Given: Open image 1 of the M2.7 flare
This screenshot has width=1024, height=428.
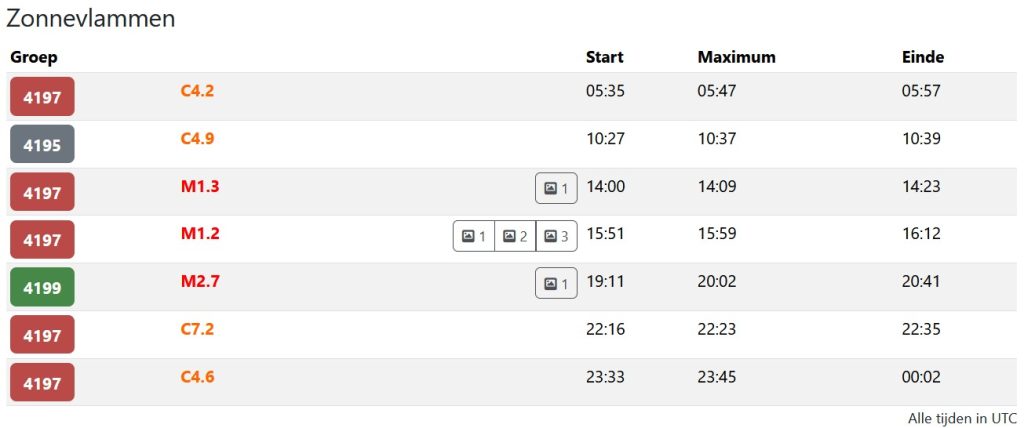Looking at the screenshot, I should pyautogui.click(x=556, y=284).
